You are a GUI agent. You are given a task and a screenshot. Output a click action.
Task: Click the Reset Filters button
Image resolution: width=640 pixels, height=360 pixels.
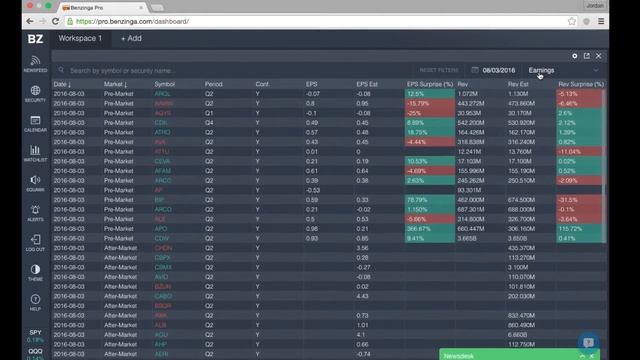click(x=439, y=70)
